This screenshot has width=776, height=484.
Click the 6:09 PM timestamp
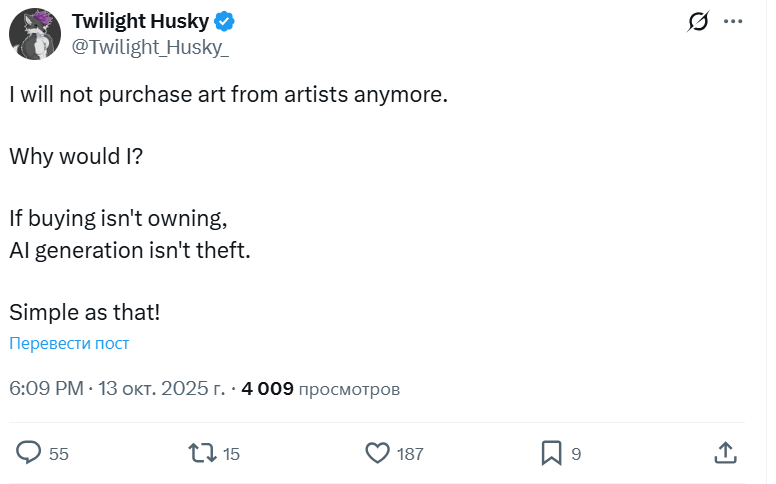pyautogui.click(x=46, y=389)
